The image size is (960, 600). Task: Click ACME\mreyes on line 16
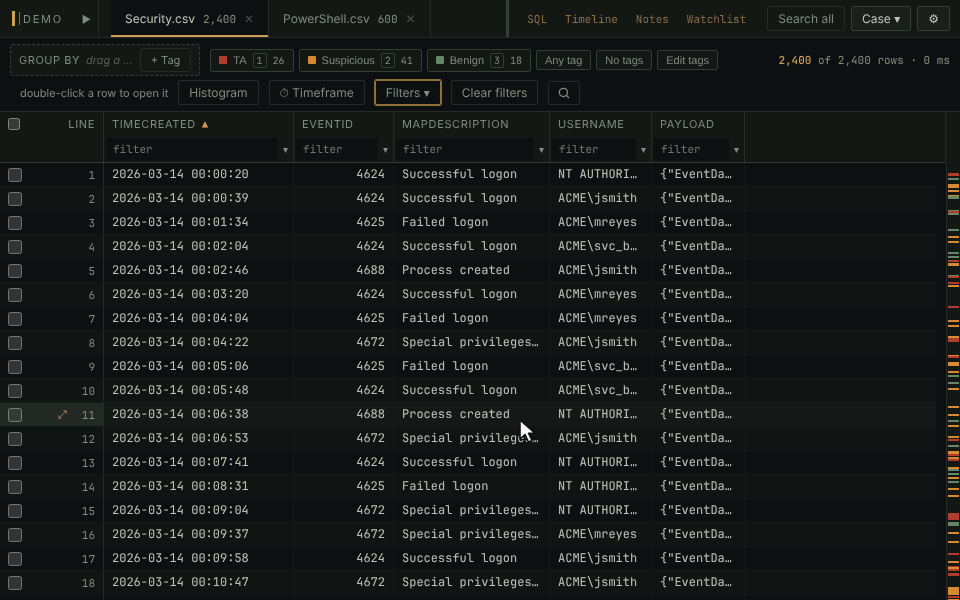(x=598, y=534)
